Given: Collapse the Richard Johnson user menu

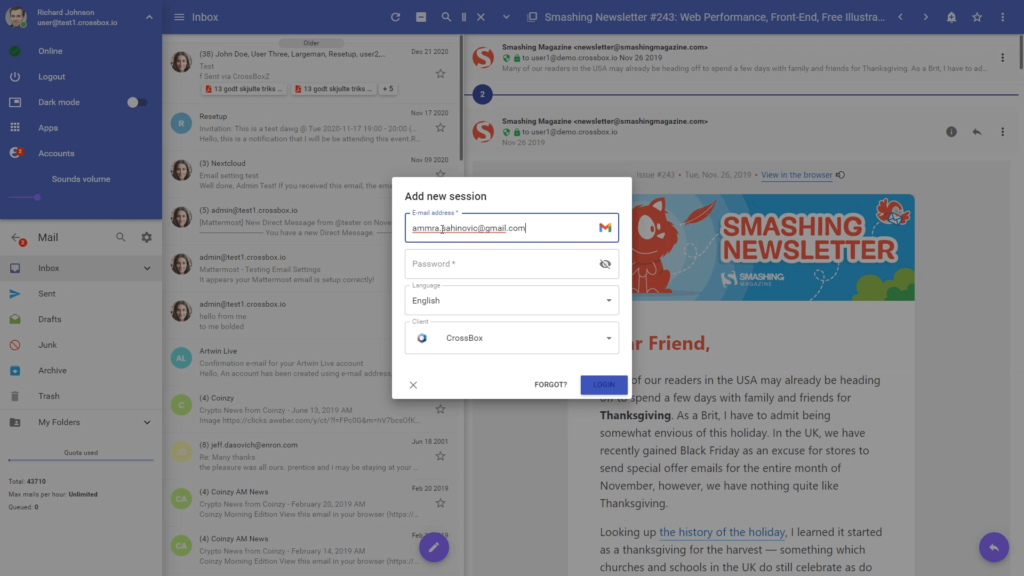Looking at the screenshot, I should tap(149, 17).
